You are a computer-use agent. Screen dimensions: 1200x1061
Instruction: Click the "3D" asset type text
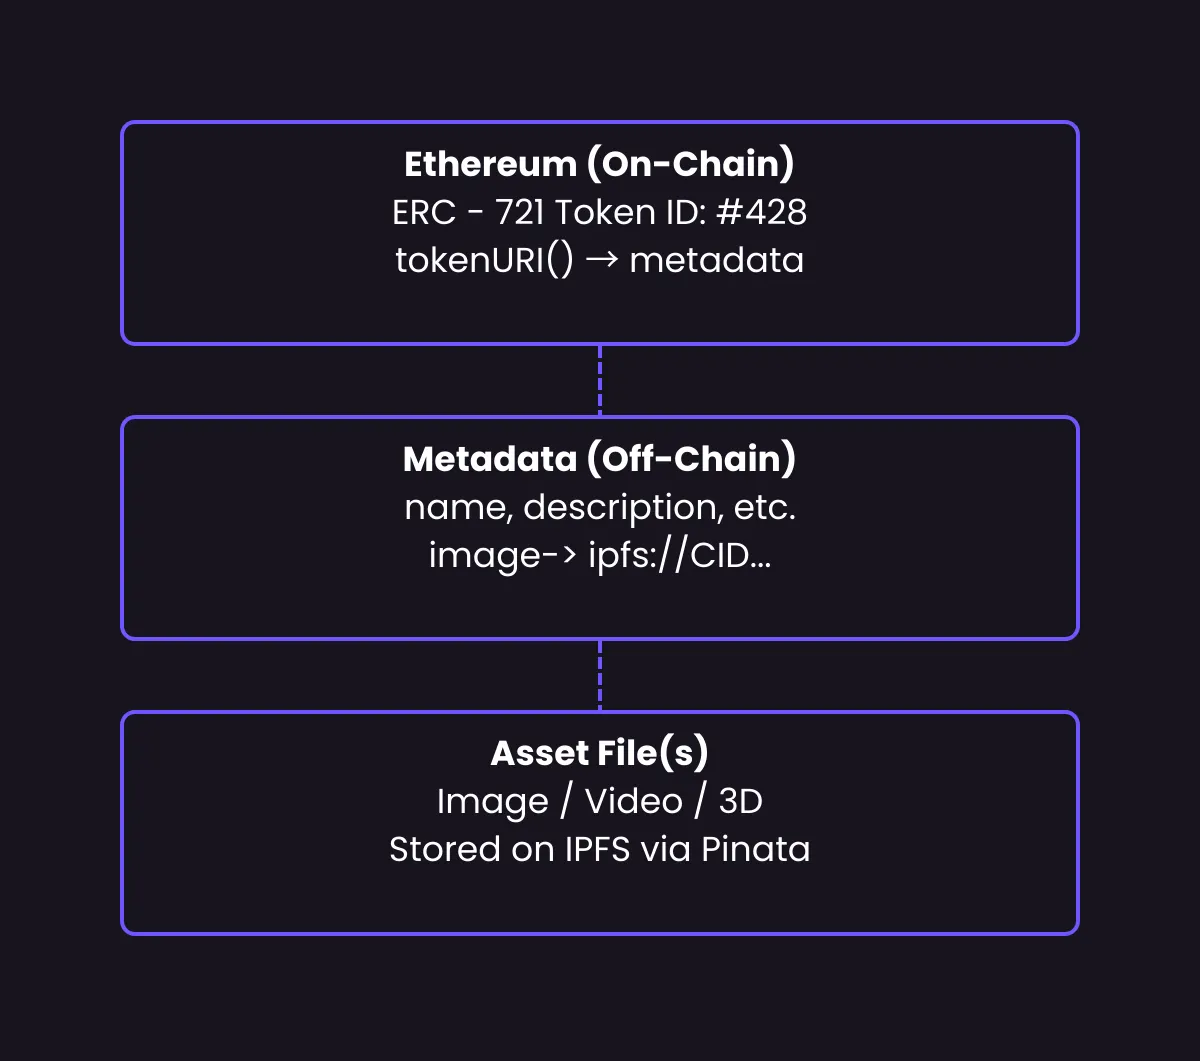point(741,801)
